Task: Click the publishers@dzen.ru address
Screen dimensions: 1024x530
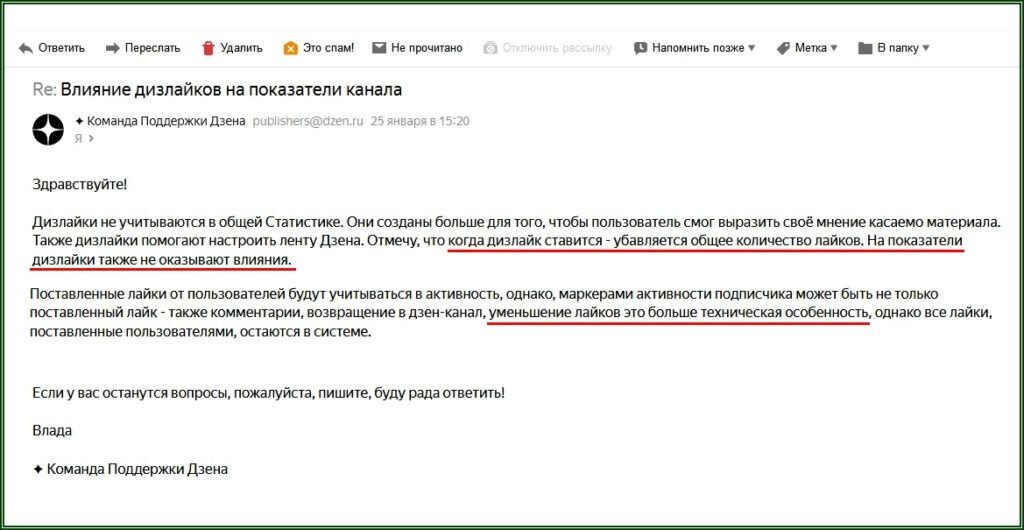Action: (308, 121)
